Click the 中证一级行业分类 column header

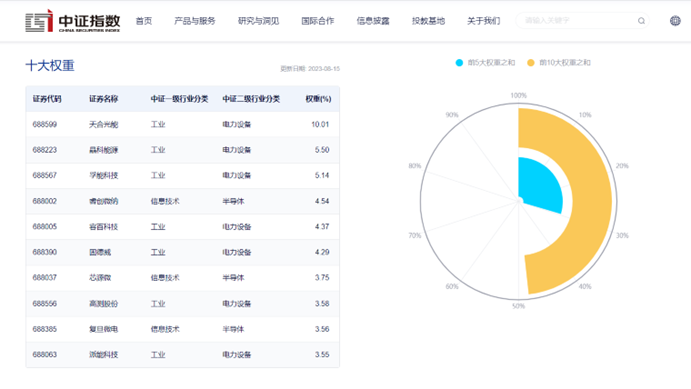tap(179, 99)
